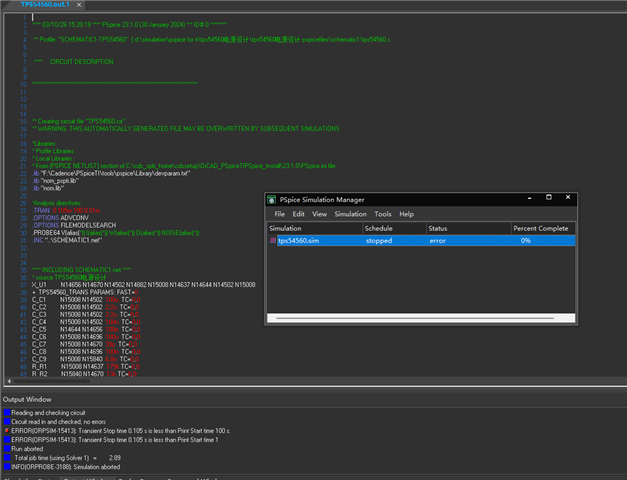This screenshot has width=627, height=480.
Task: Select the 'Run aborted' message
Action: [27, 448]
